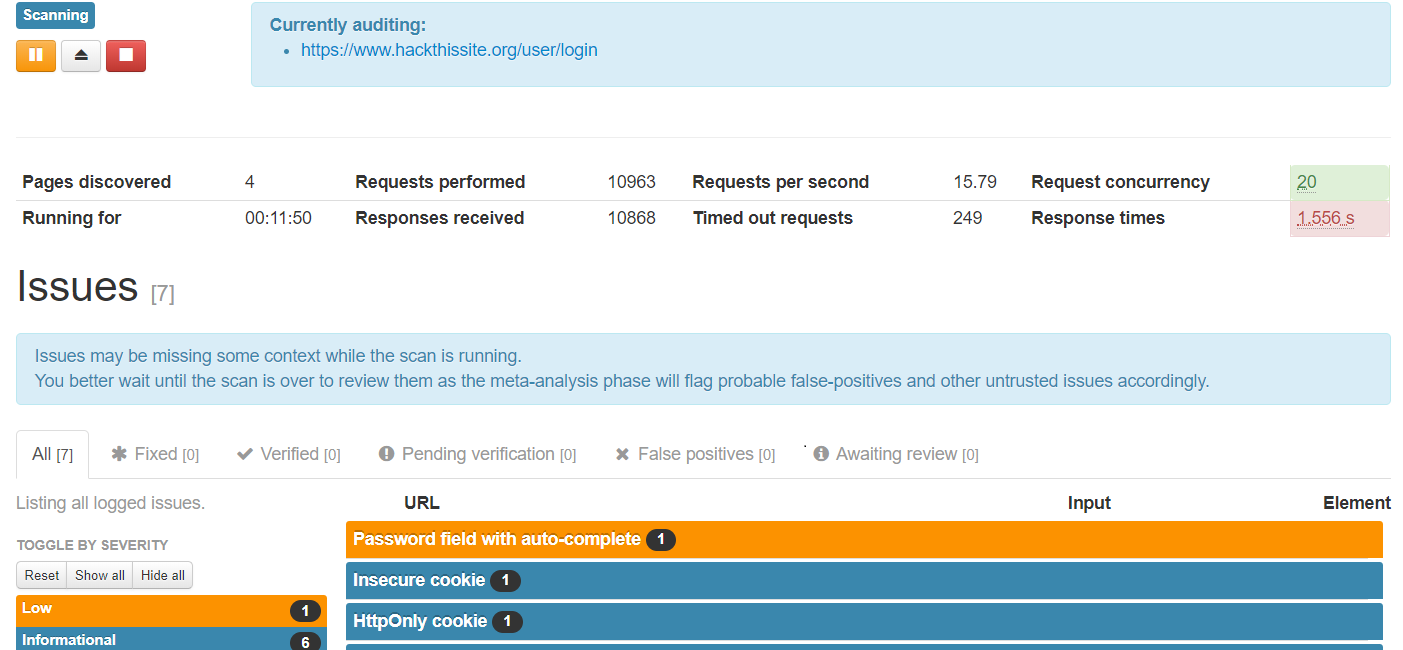Toggle Informational severity issues
The height and width of the screenshot is (650, 1403).
tap(171, 640)
